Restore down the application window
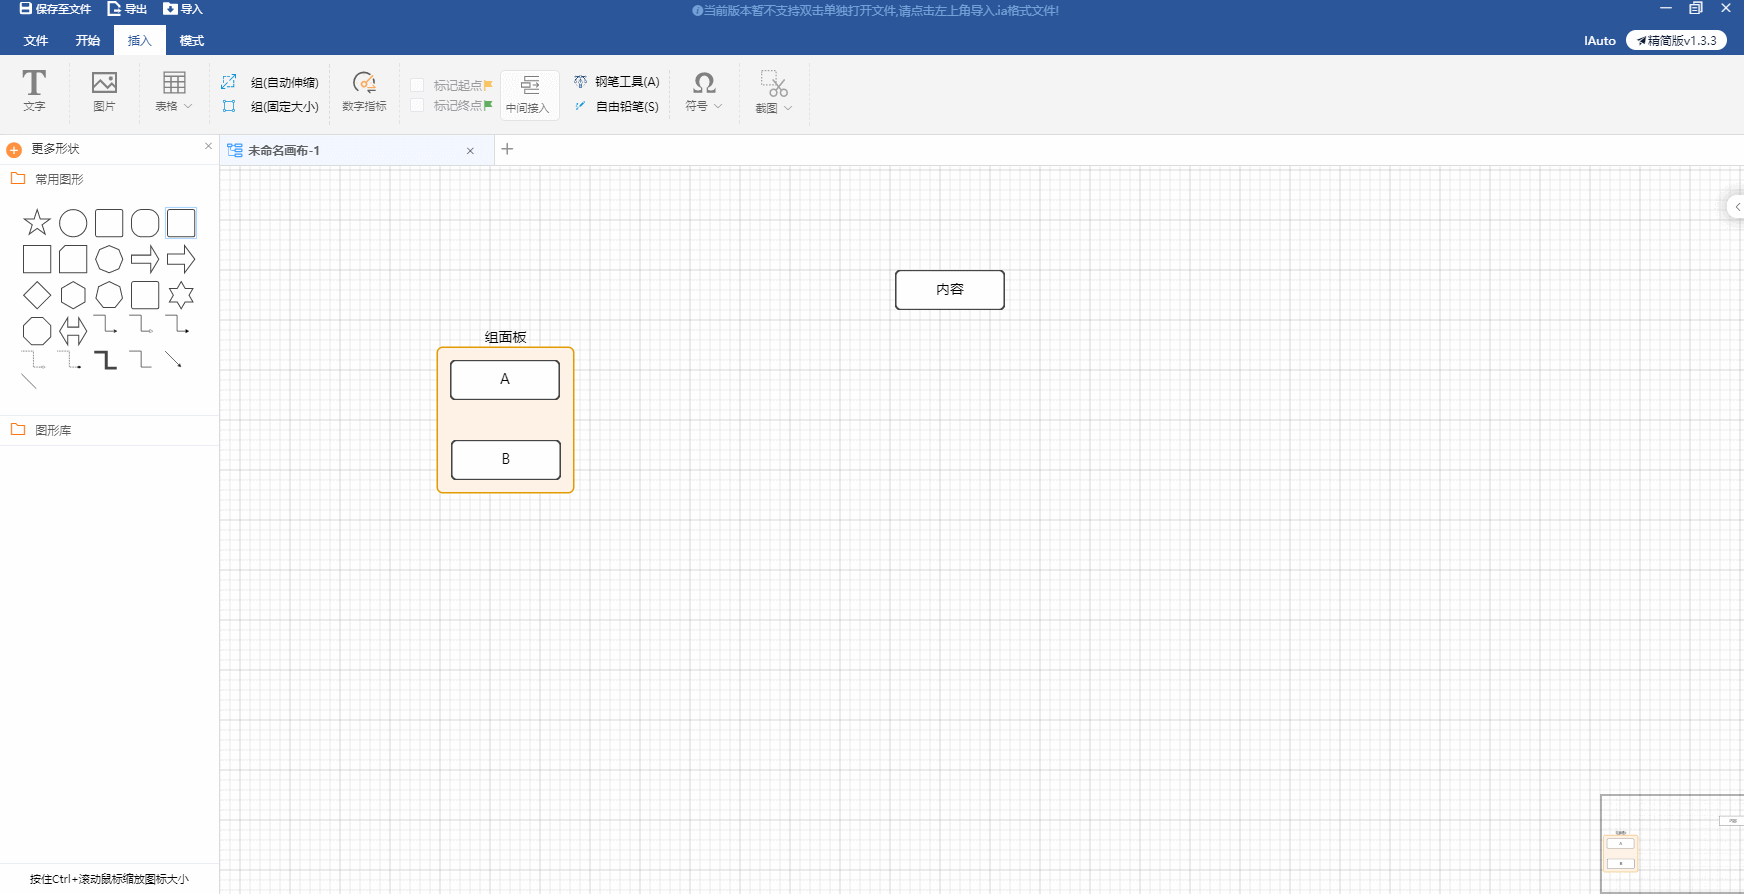The width and height of the screenshot is (1744, 894). [1696, 8]
